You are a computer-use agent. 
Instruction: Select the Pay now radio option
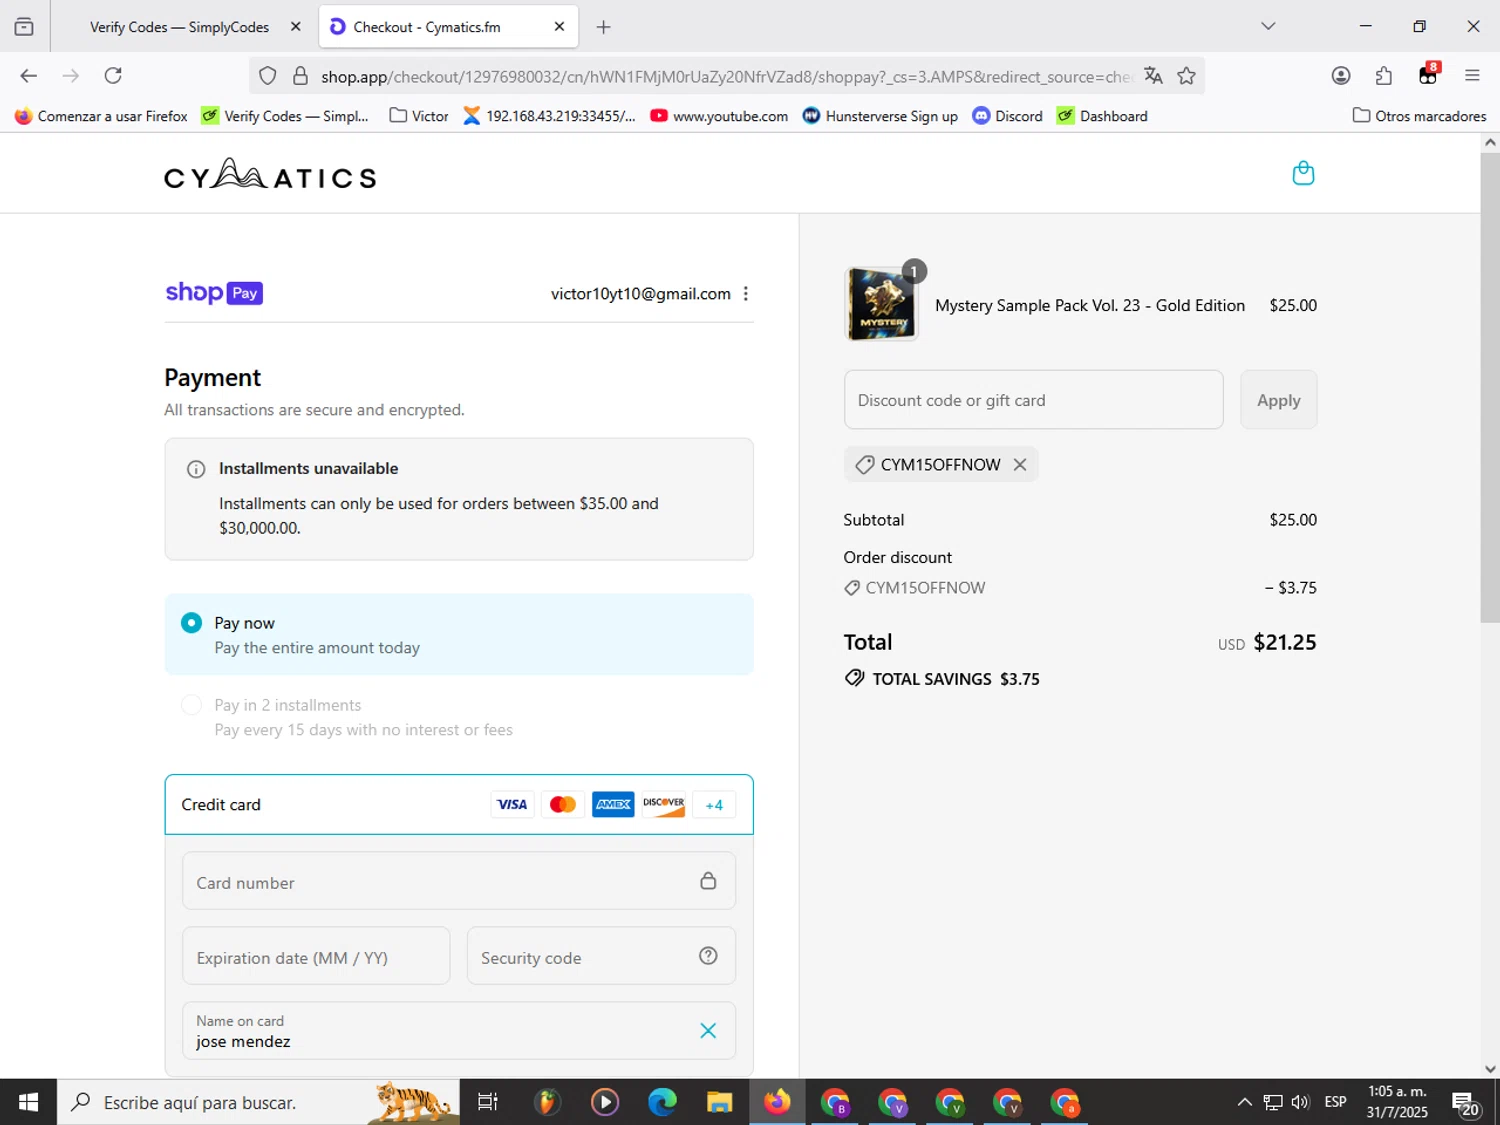click(191, 623)
